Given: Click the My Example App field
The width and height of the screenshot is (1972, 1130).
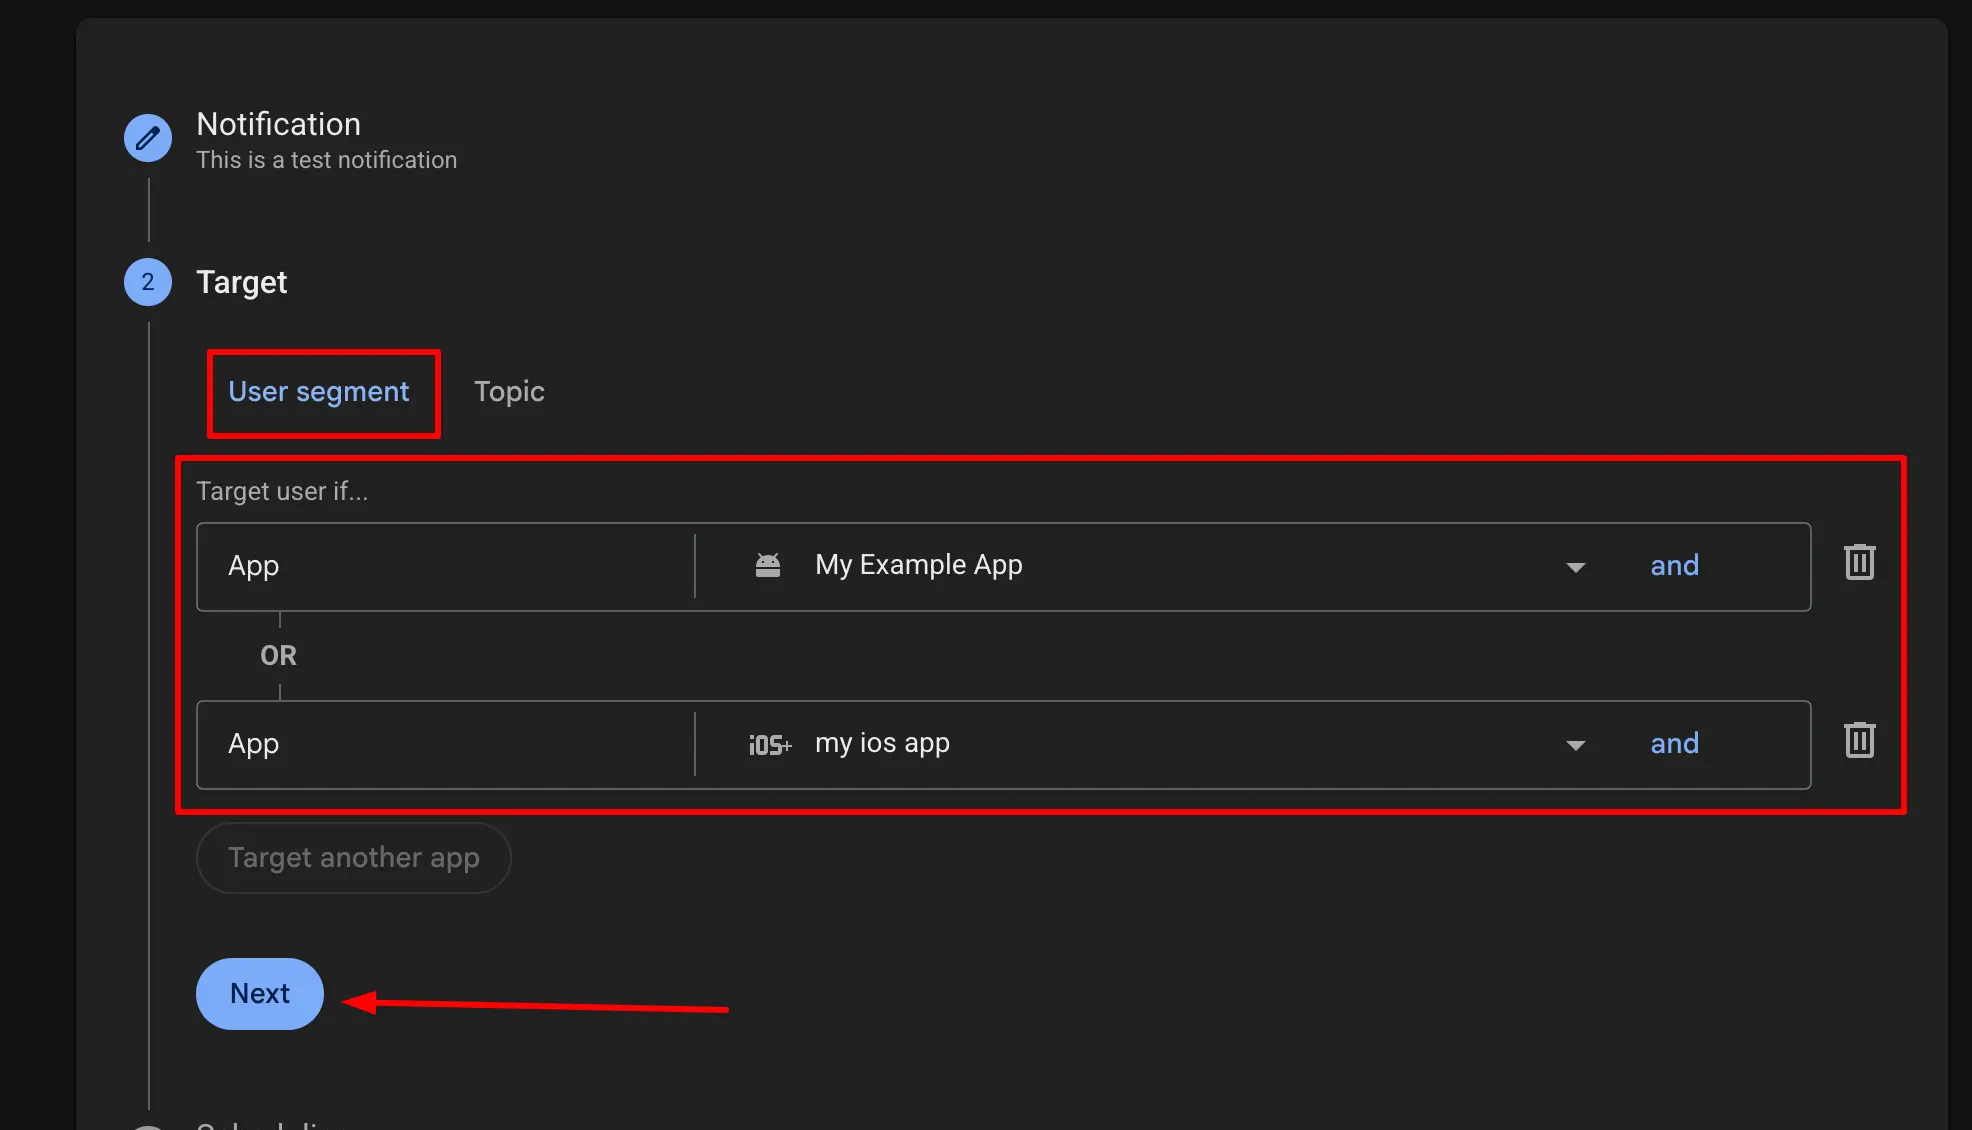Looking at the screenshot, I should click(x=1100, y=565).
